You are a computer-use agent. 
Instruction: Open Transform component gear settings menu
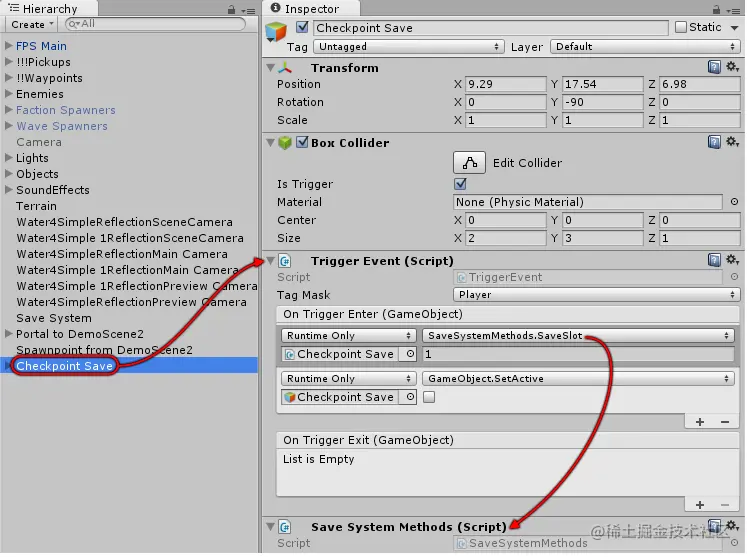(732, 67)
